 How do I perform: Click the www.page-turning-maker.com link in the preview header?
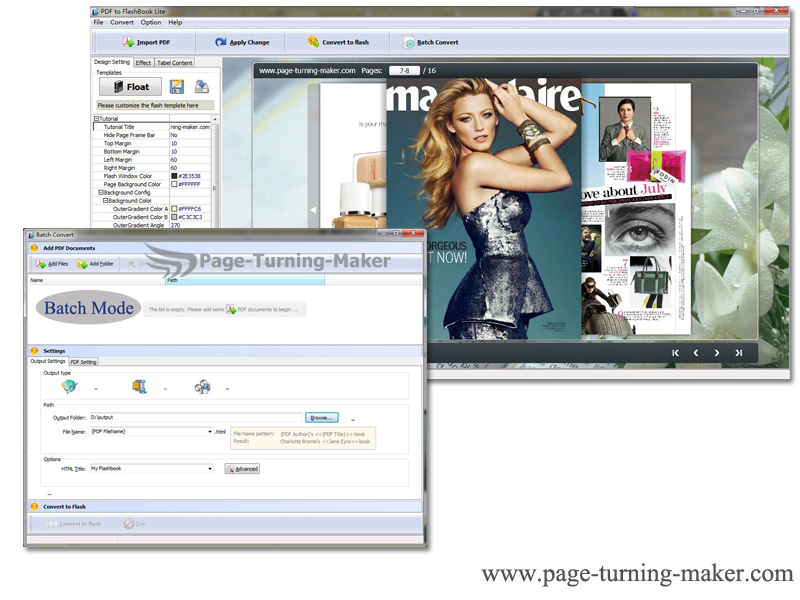(307, 70)
